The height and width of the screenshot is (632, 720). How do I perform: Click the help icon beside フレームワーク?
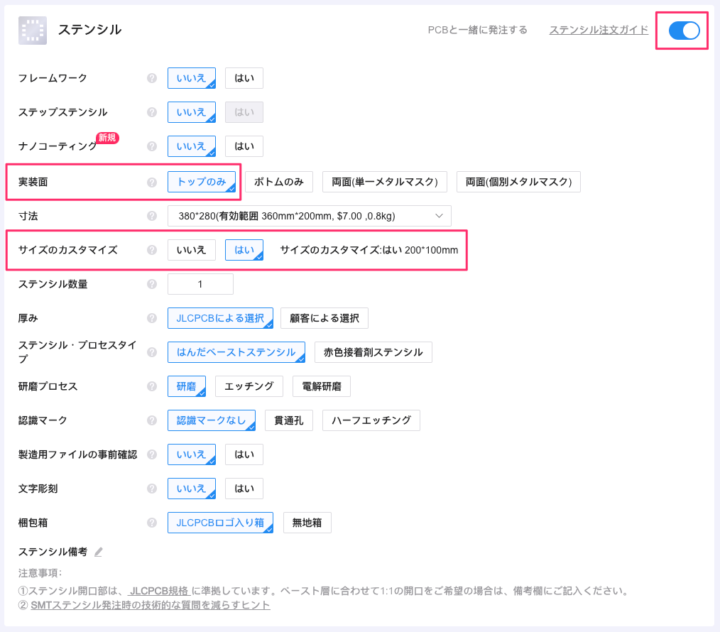pos(152,78)
